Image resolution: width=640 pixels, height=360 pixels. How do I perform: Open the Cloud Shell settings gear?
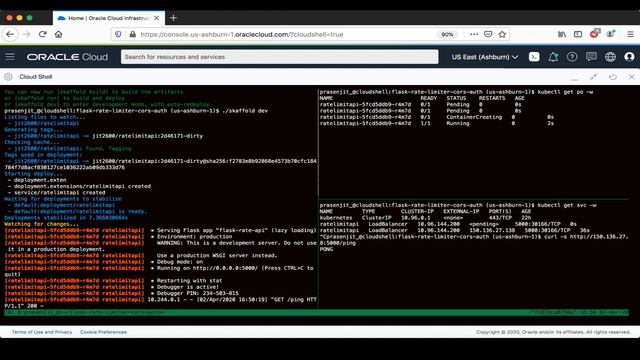click(8, 77)
